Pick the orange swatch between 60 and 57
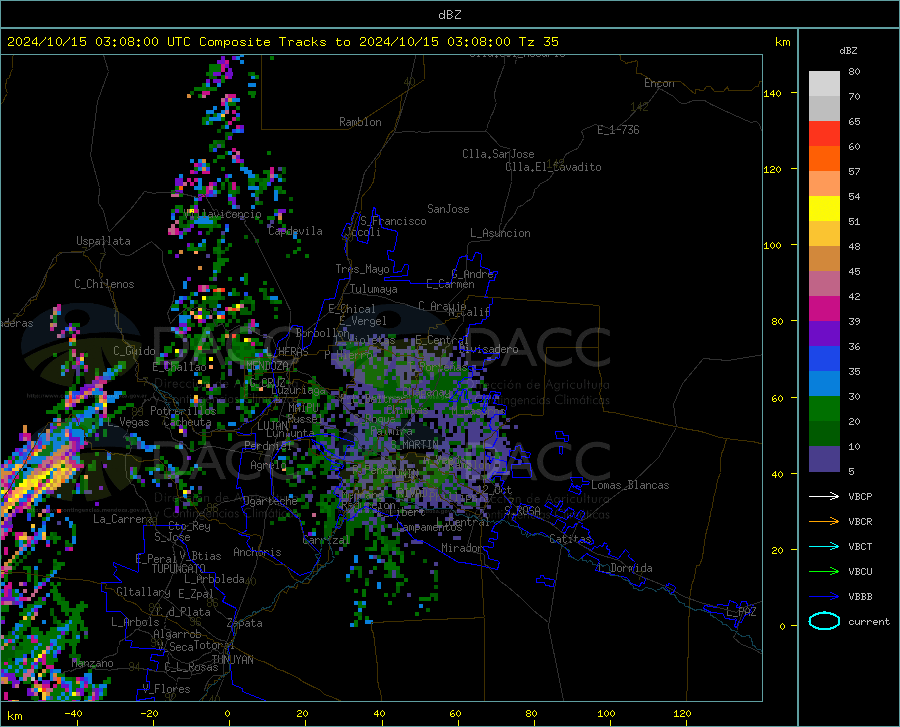 pyautogui.click(x=824, y=159)
